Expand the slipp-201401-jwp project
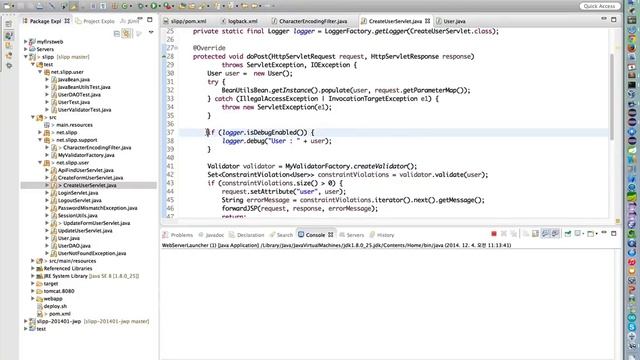The width and height of the screenshot is (640, 360). 26,321
